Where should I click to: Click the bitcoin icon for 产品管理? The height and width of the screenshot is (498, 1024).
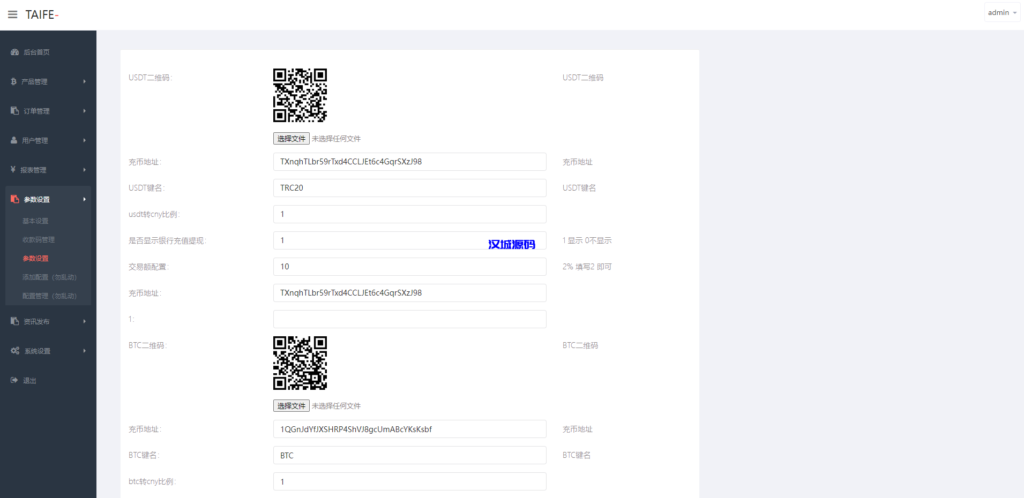(x=14, y=81)
